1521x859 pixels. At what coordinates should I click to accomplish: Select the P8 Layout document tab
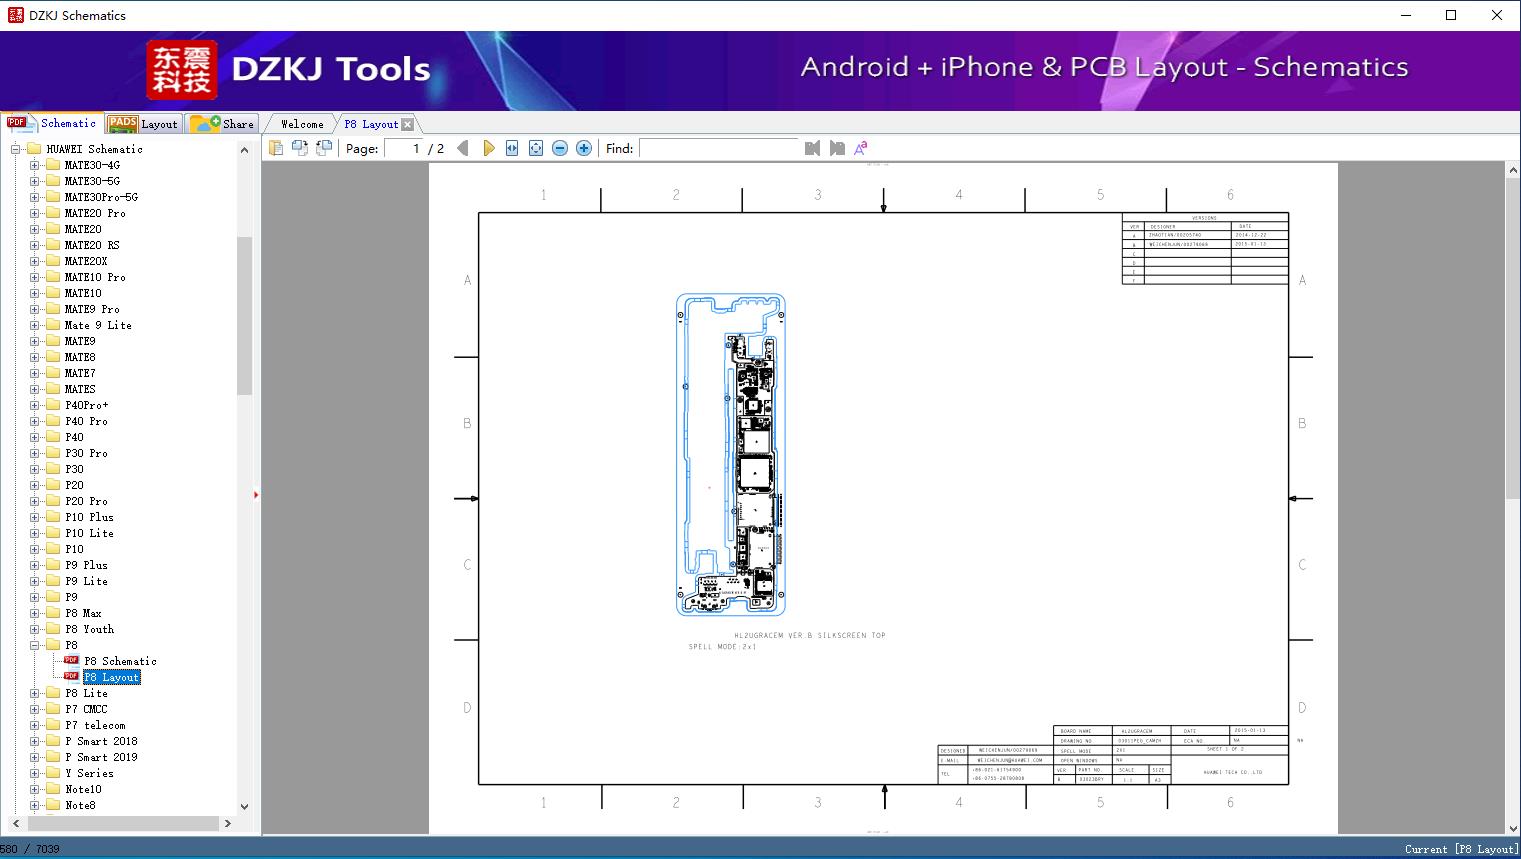coord(371,124)
